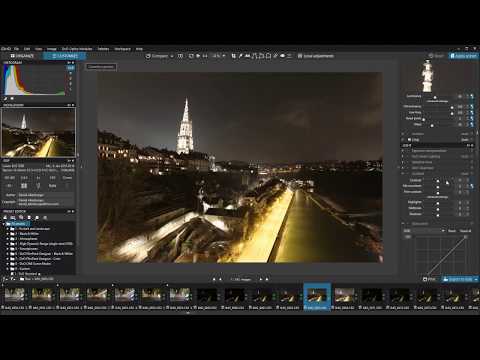Image resolution: width=480 pixels, height=360 pixels.
Task: Toggle the Crop correction on
Action: click(410, 140)
